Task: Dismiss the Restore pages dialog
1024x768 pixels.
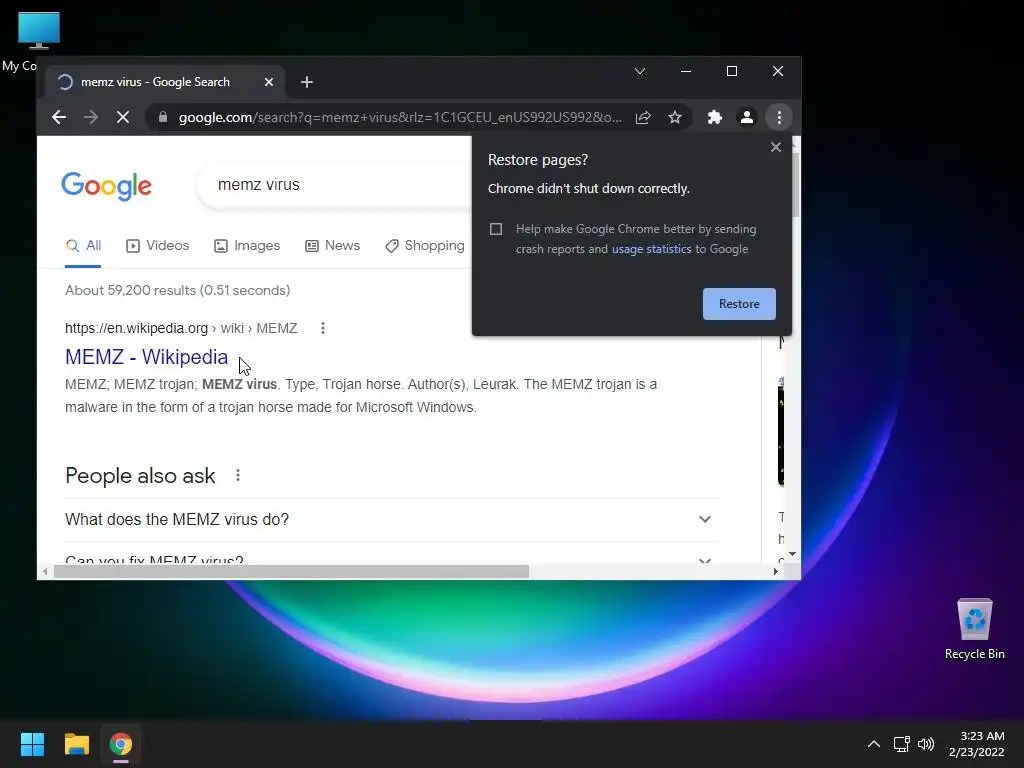Action: tap(776, 147)
